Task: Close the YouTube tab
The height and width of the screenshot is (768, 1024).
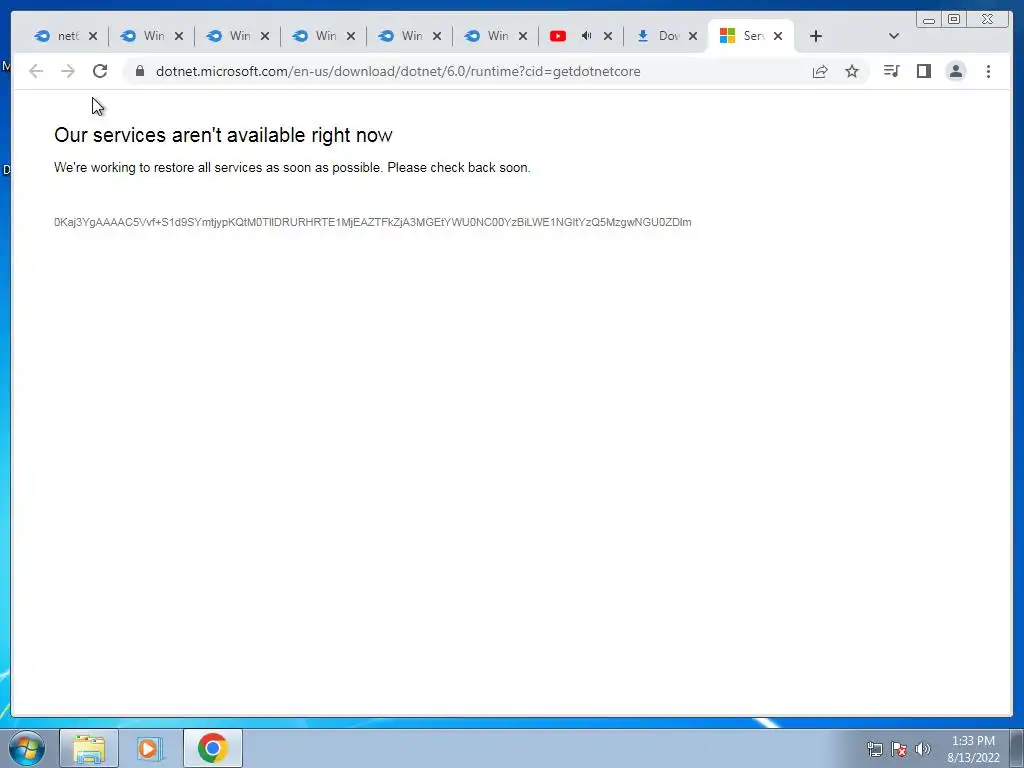Action: 608,36
